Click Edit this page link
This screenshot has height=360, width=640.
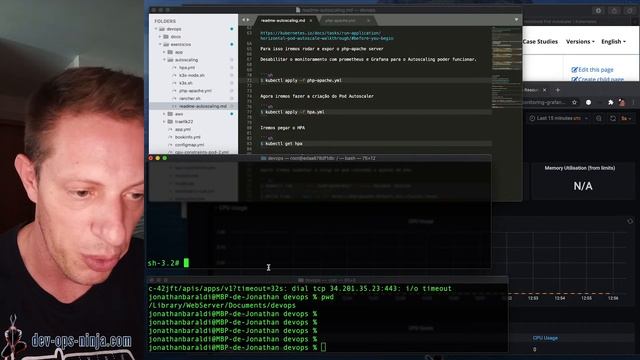[592, 70]
